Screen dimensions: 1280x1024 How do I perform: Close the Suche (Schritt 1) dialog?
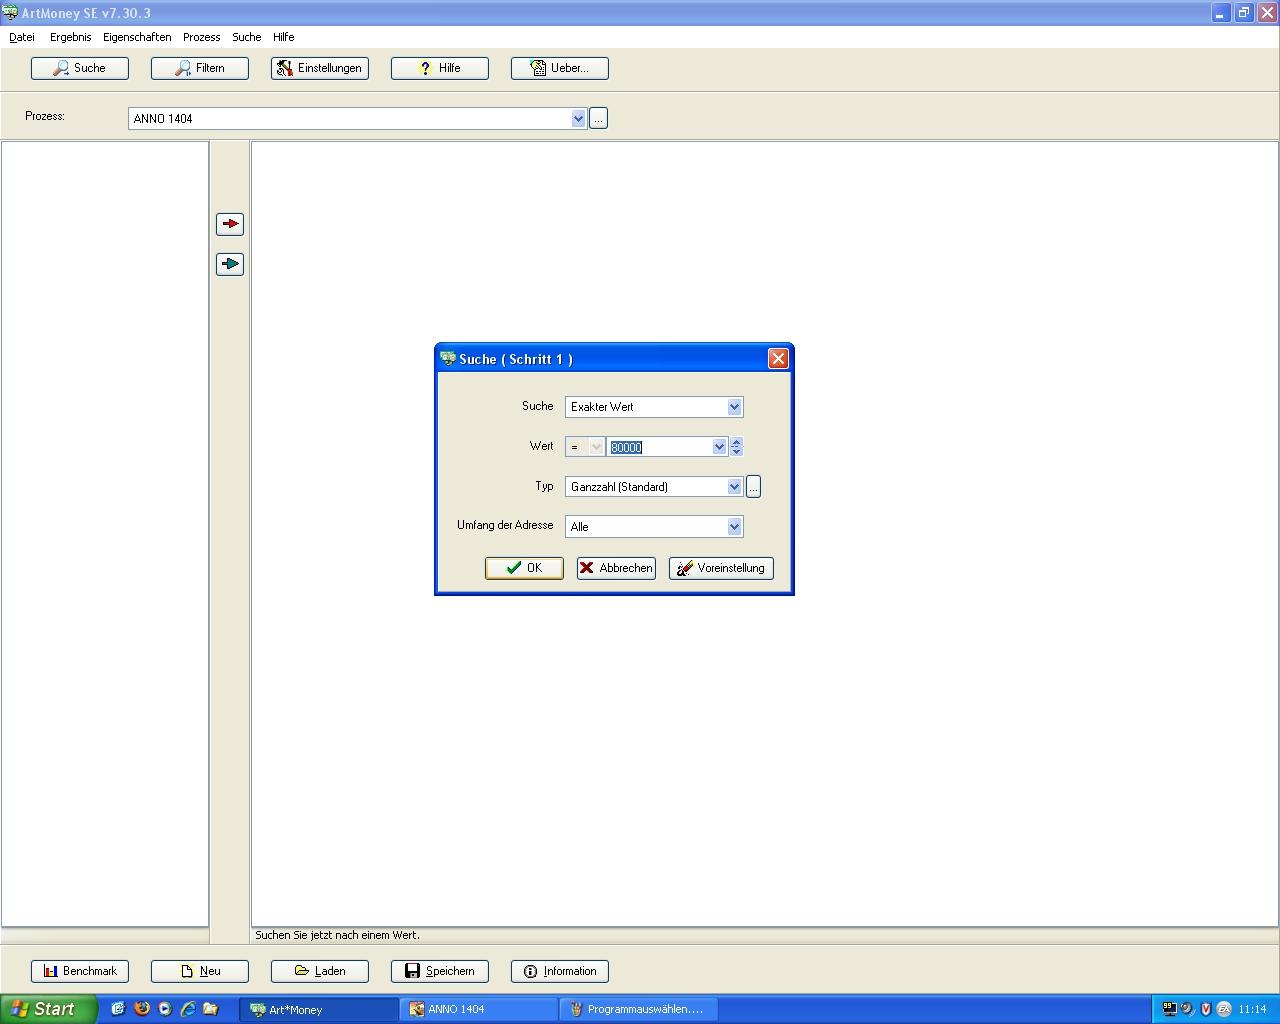pyautogui.click(x=778, y=359)
